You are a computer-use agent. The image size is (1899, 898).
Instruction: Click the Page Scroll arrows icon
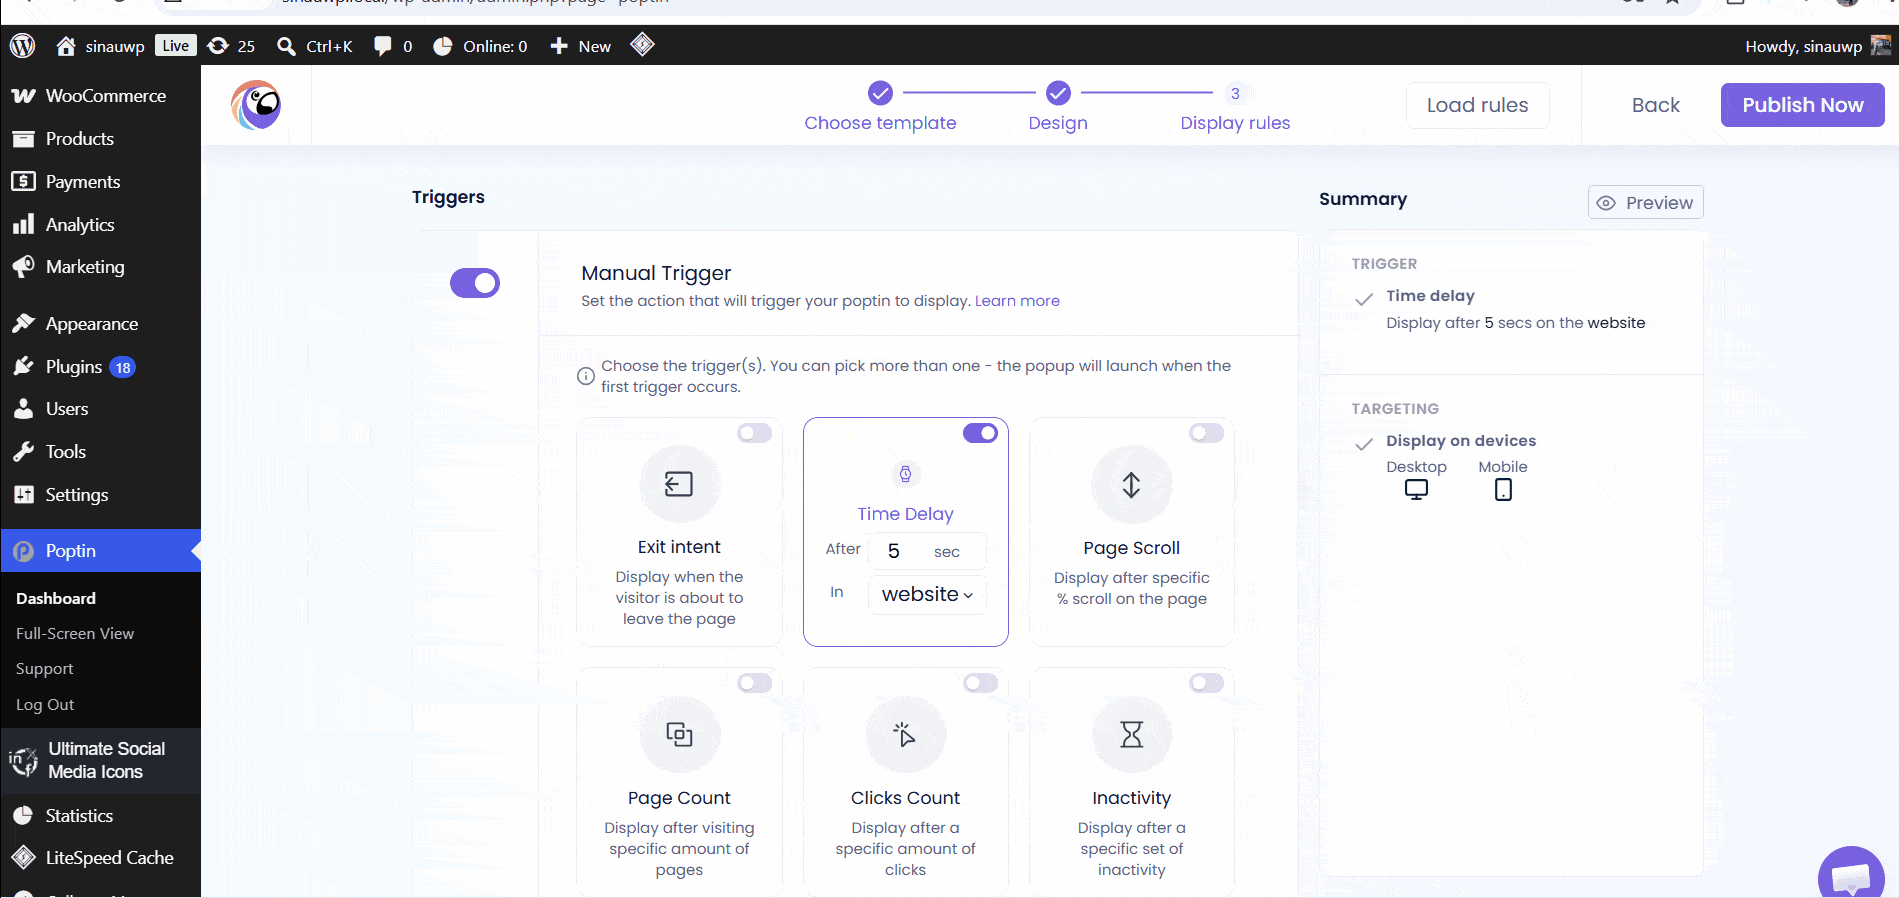(x=1131, y=485)
